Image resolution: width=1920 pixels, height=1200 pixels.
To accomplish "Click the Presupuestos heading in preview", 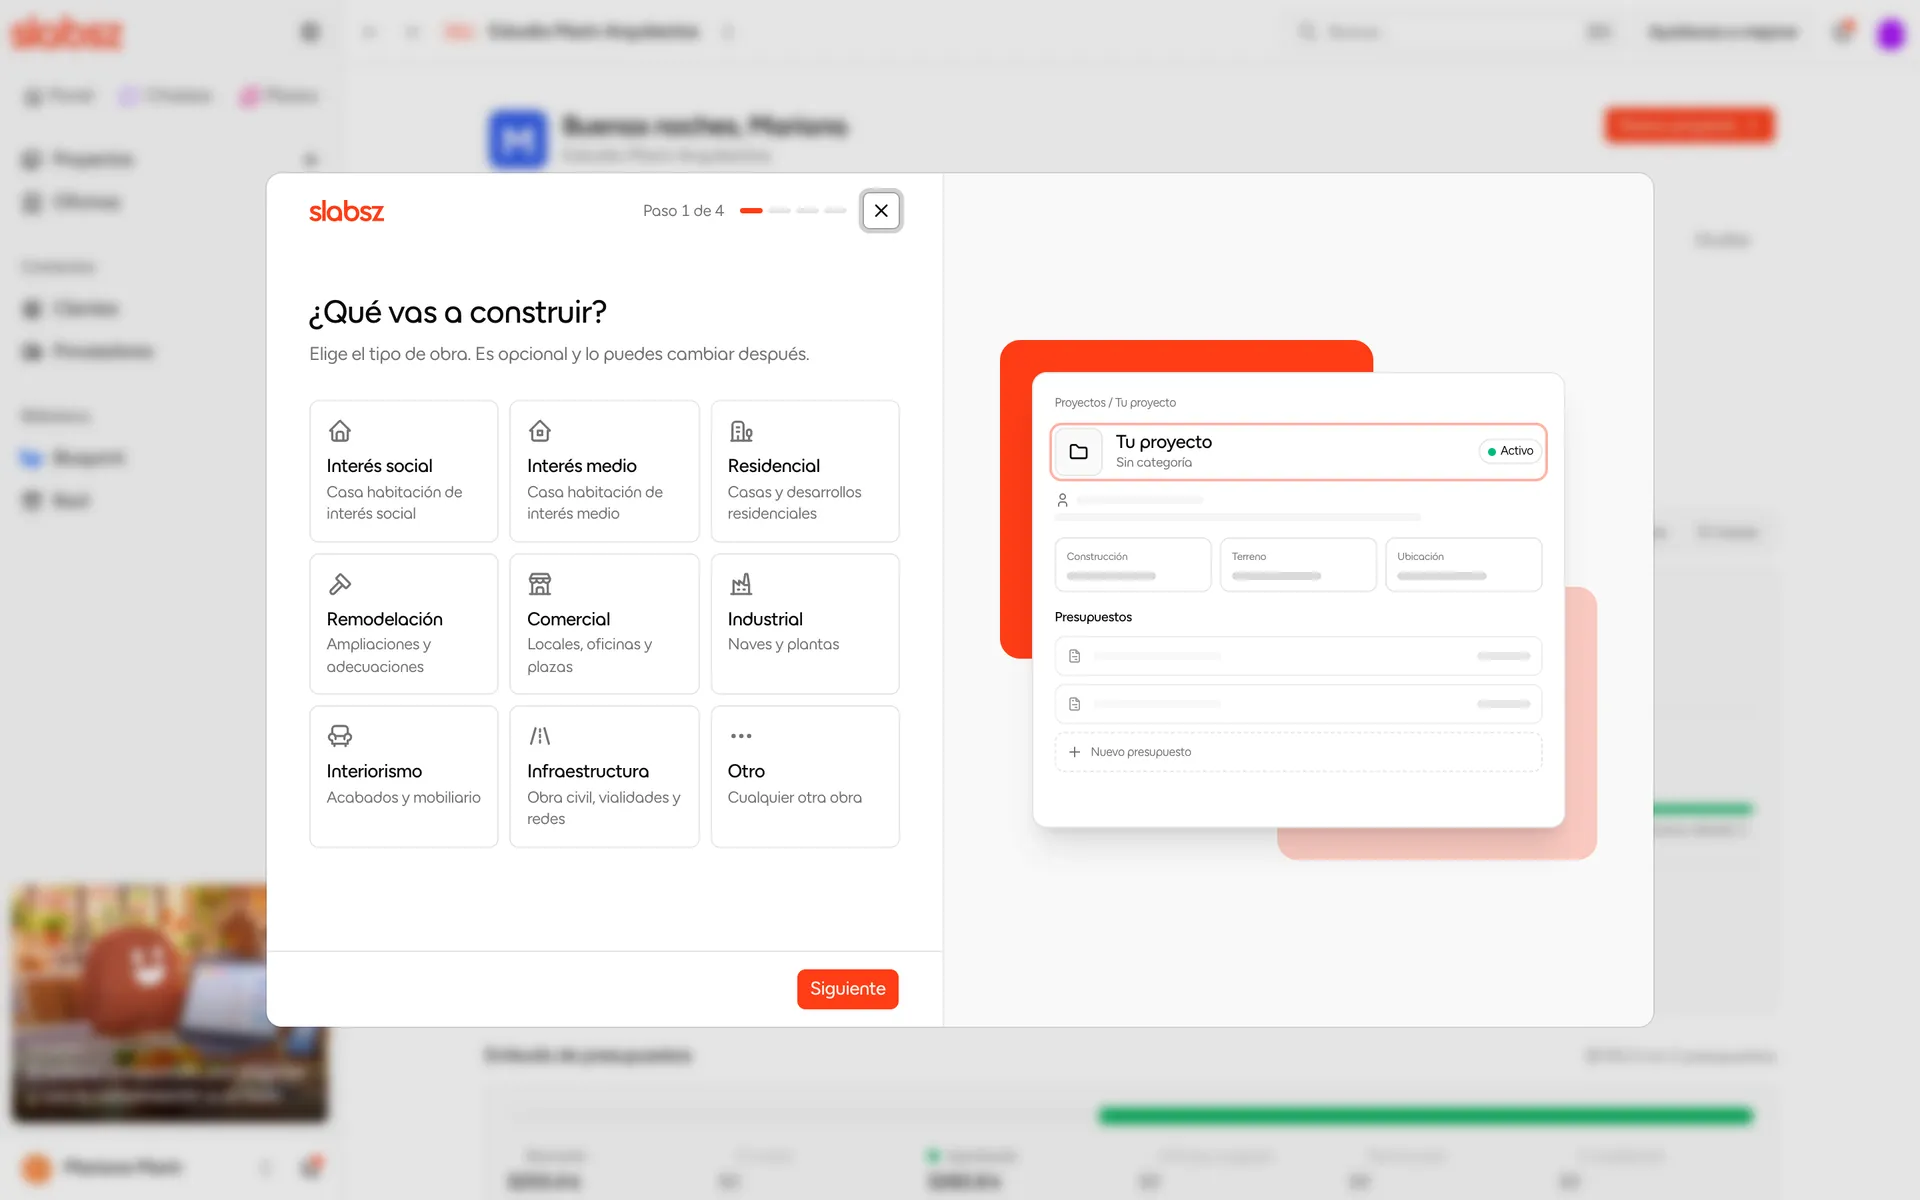I will pyautogui.click(x=1093, y=617).
